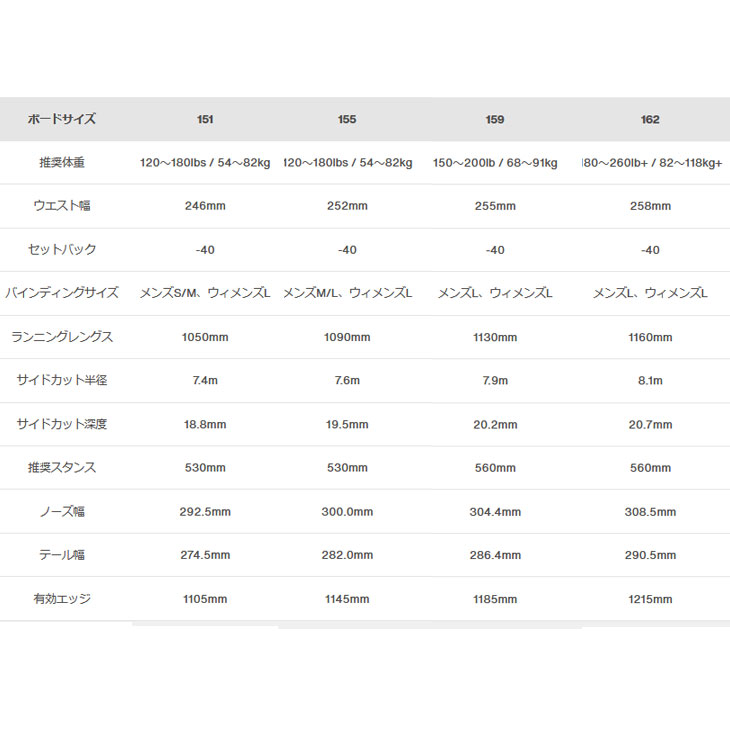Screen dimensions: 730x730
Task: Click the 1050mm running length value
Action: pyautogui.click(x=205, y=338)
